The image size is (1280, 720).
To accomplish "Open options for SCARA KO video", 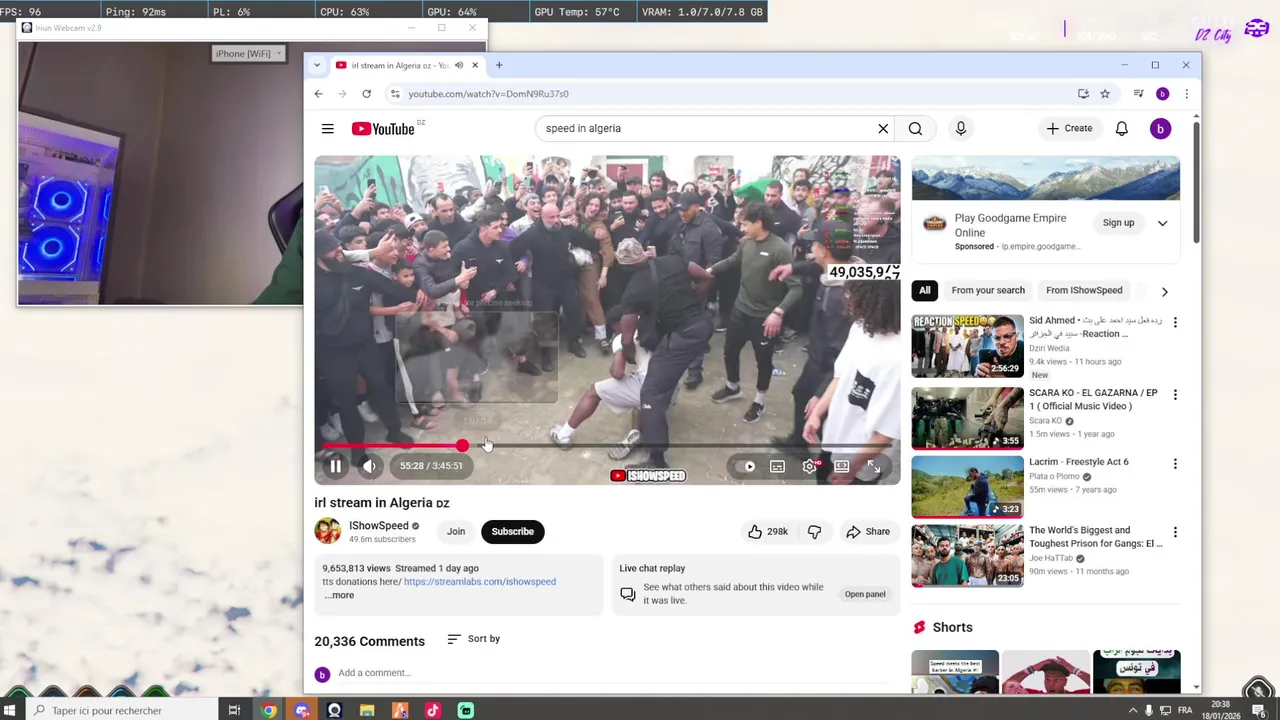I will (1175, 395).
